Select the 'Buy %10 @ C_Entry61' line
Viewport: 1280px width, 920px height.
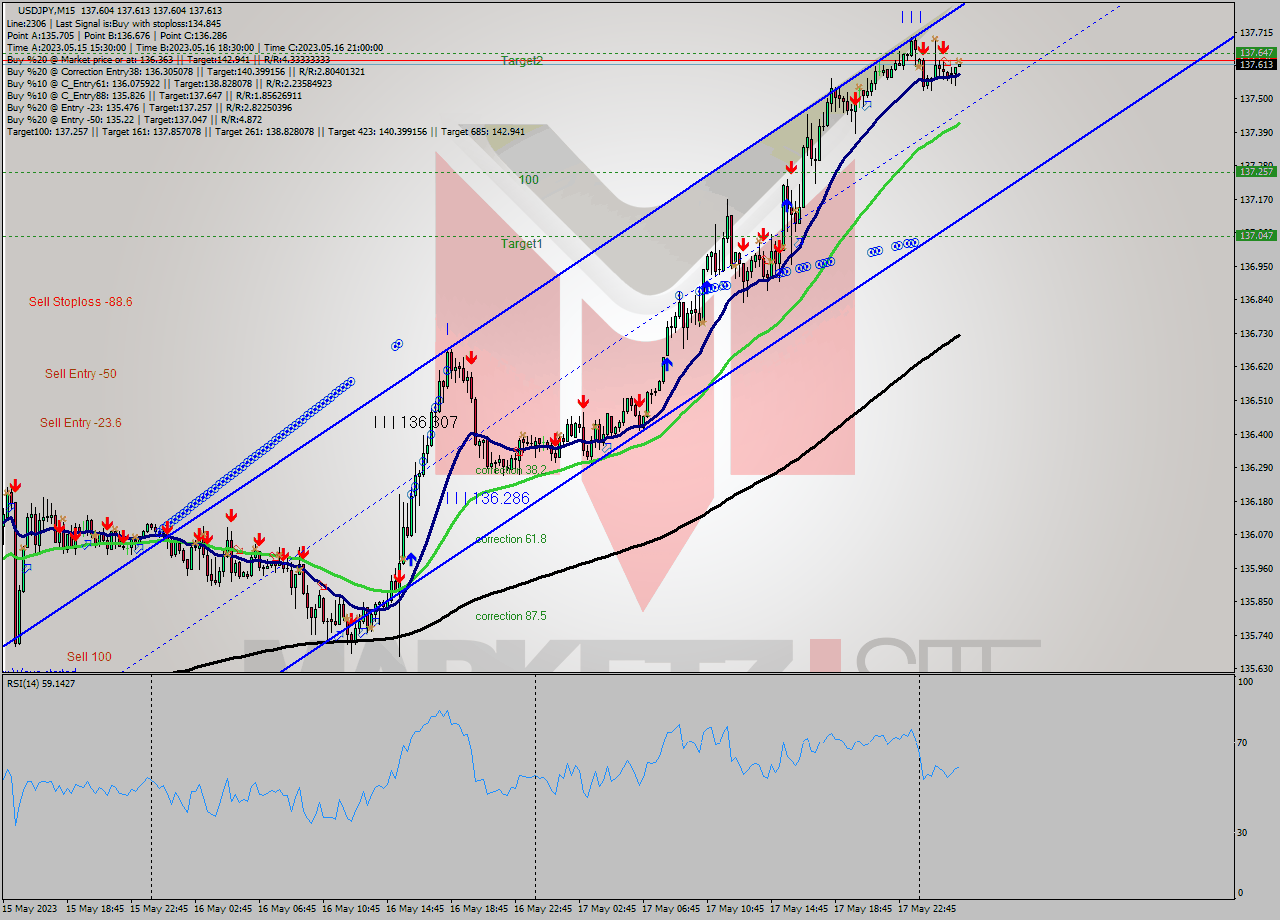pos(169,83)
